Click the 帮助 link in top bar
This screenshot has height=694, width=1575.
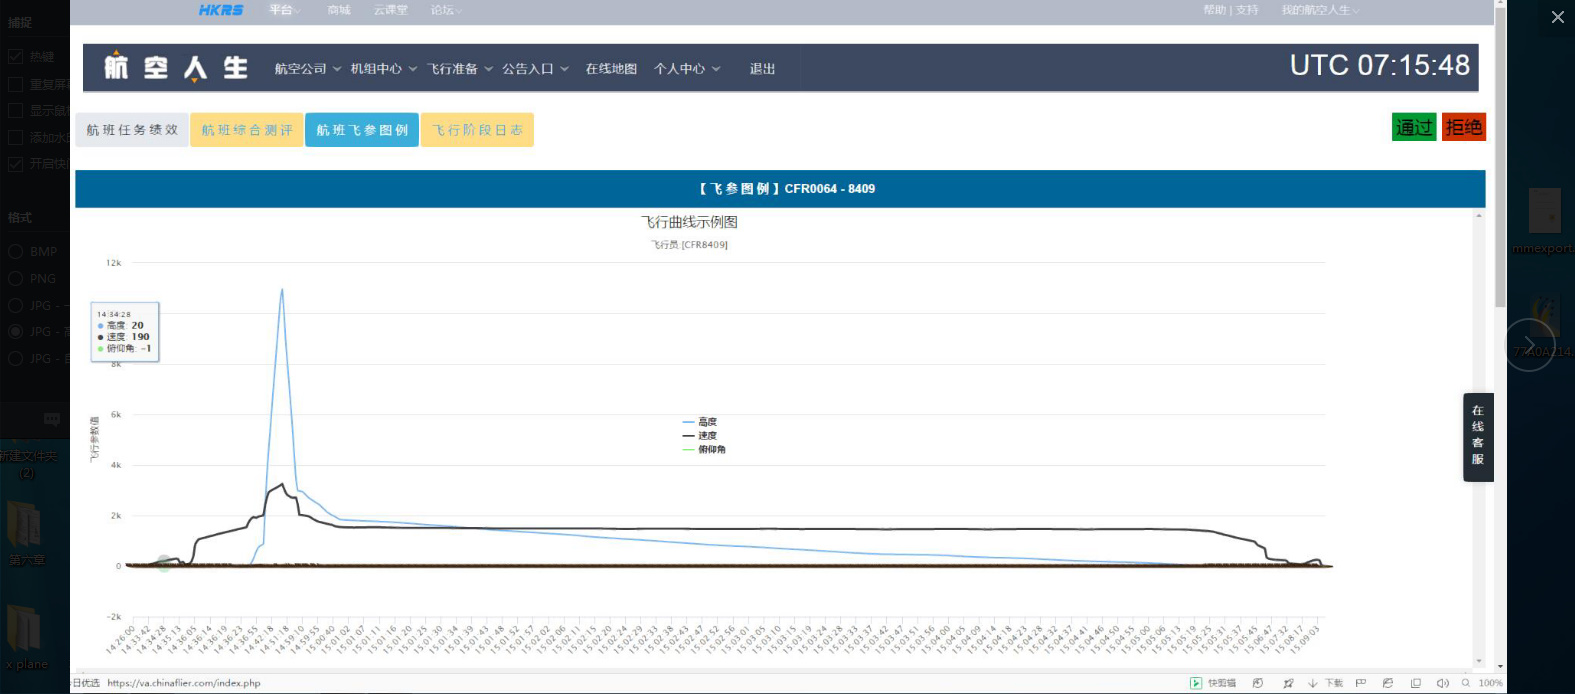(1214, 10)
